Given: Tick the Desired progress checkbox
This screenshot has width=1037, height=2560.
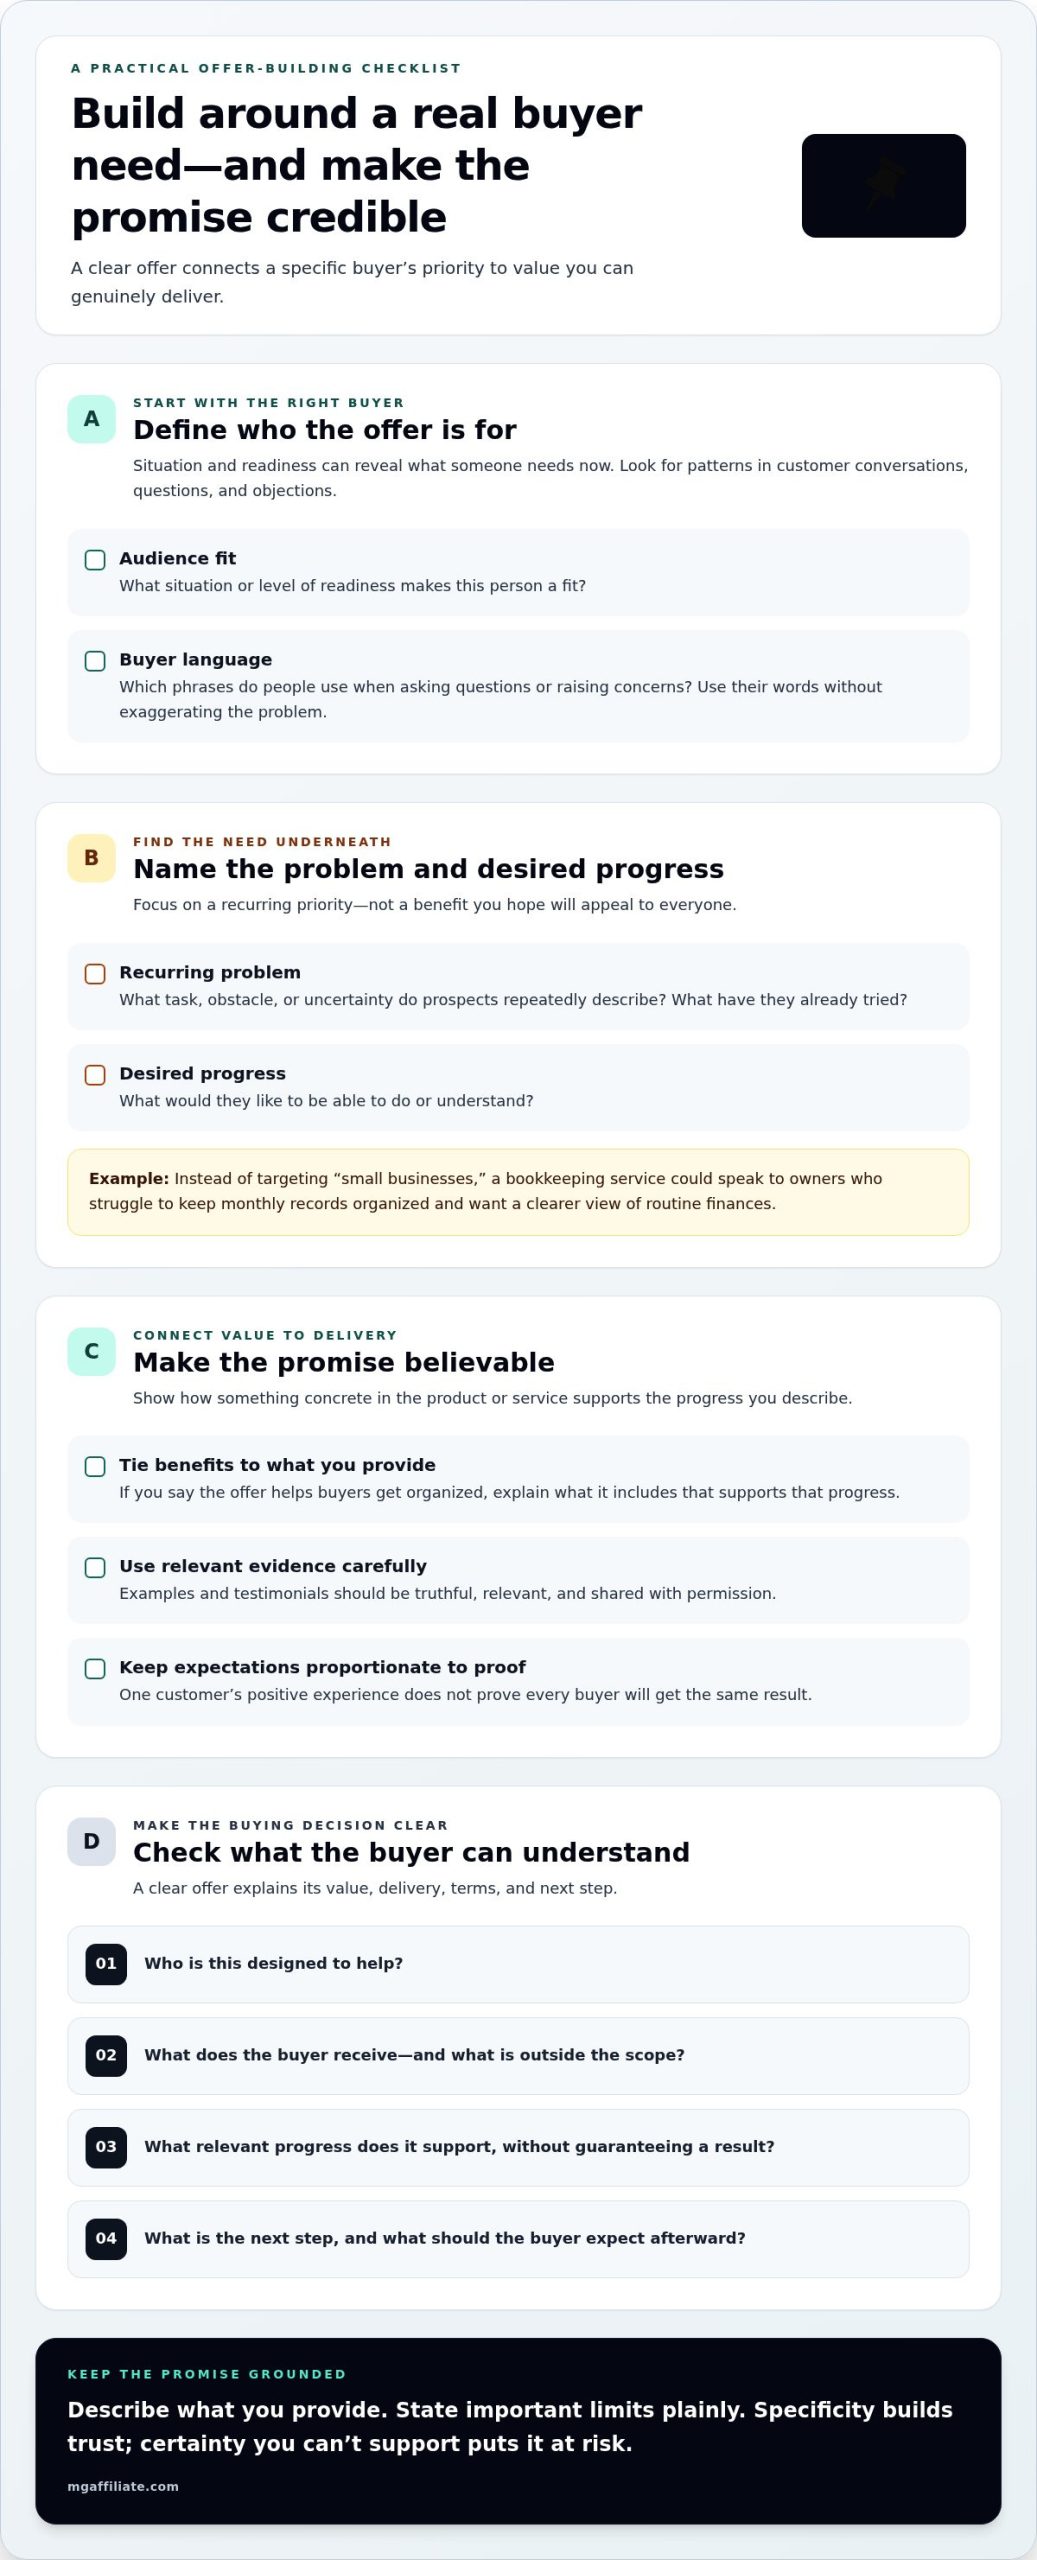Looking at the screenshot, I should click(x=95, y=1075).
